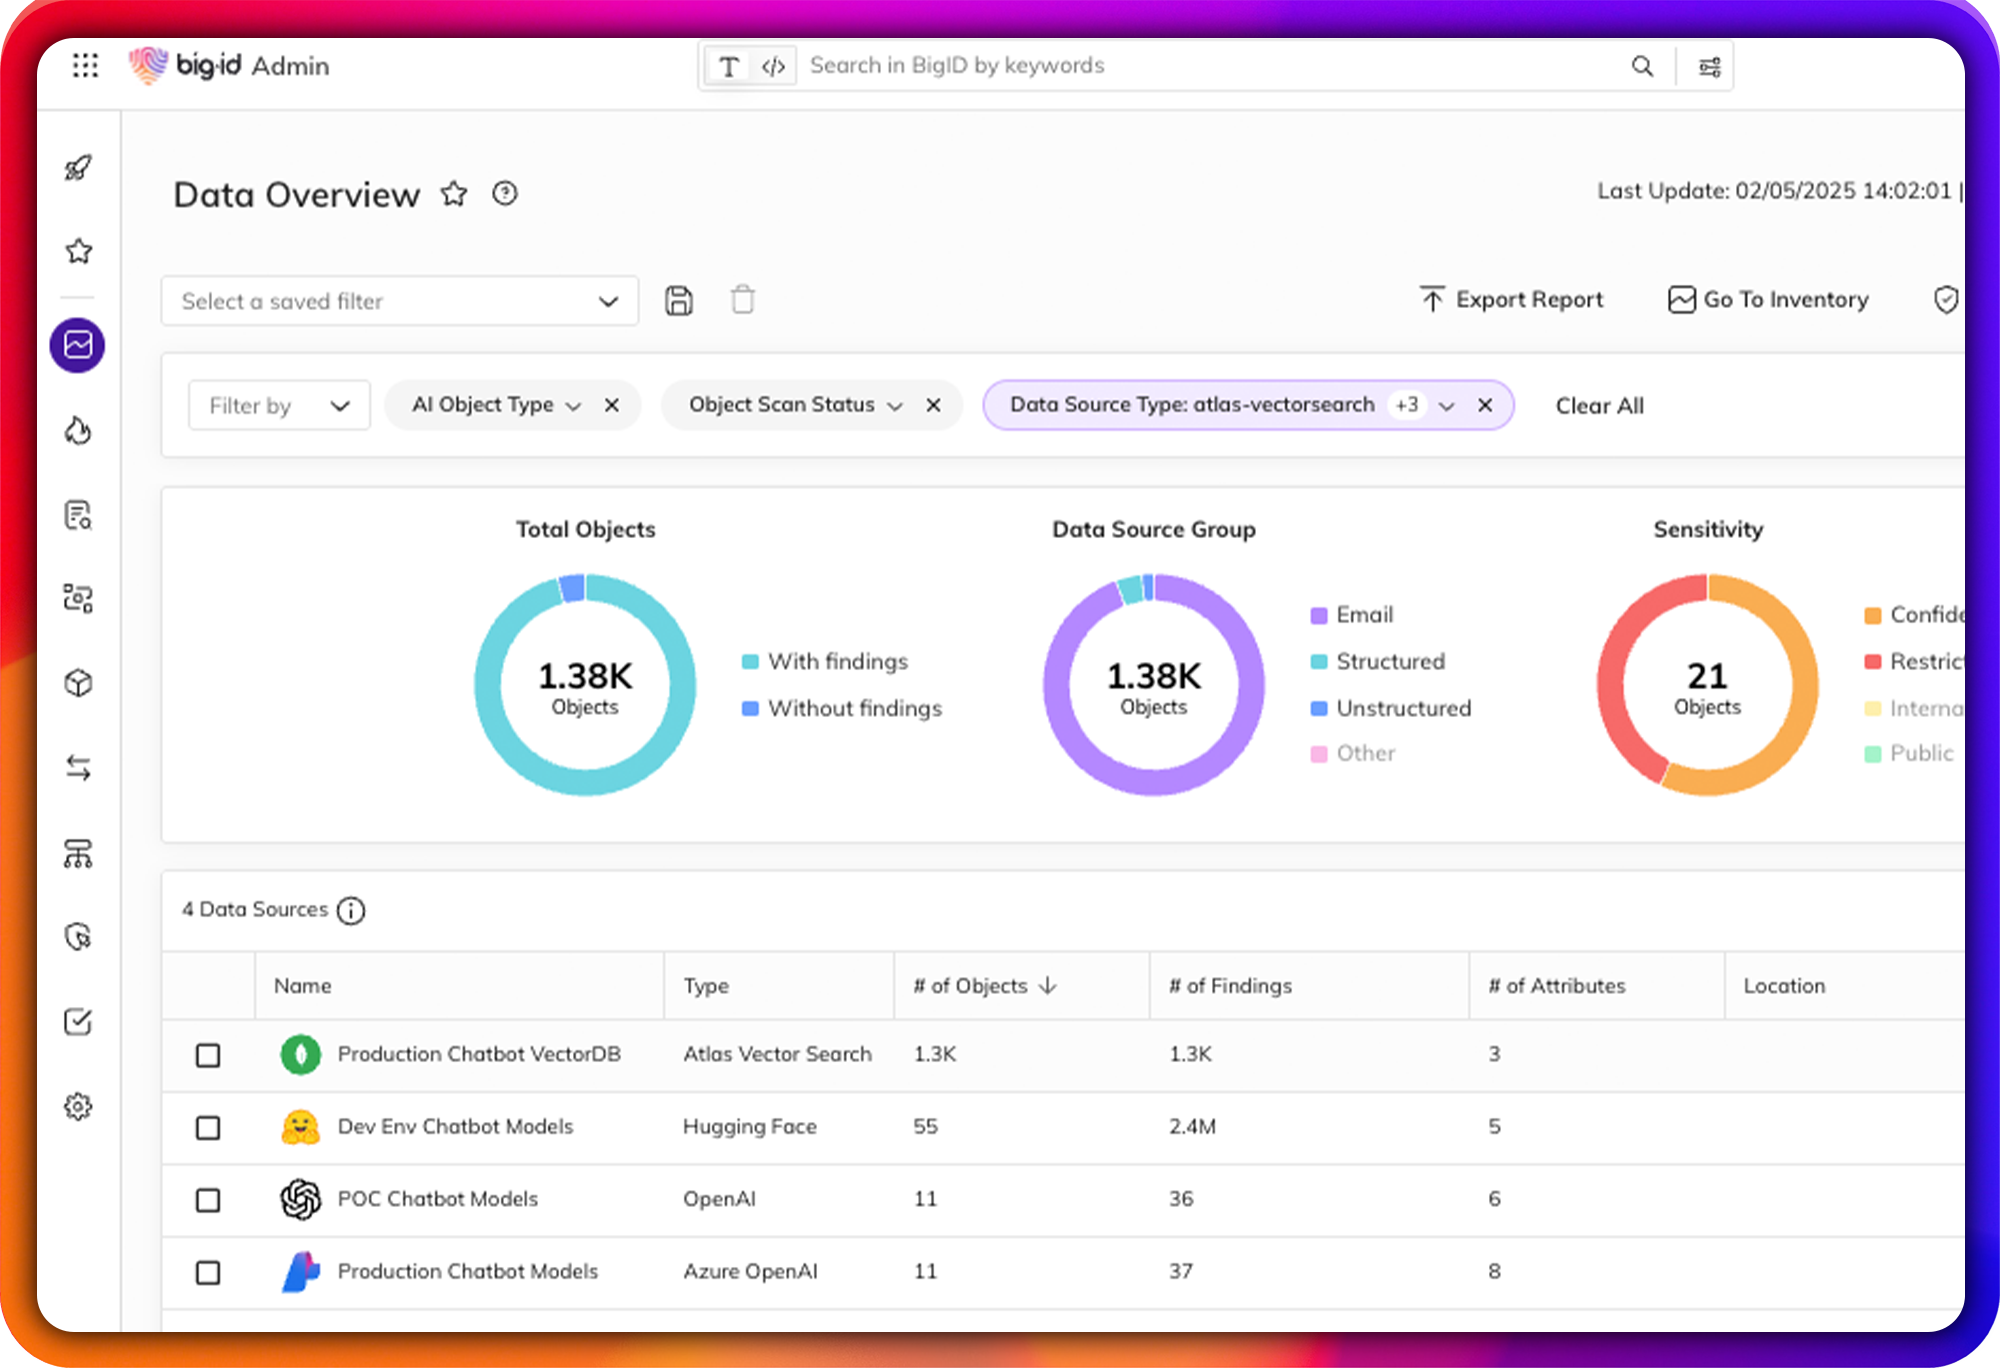Expand the saved filter dropdown
Screen dimensions: 2000x1368
click(x=400, y=301)
